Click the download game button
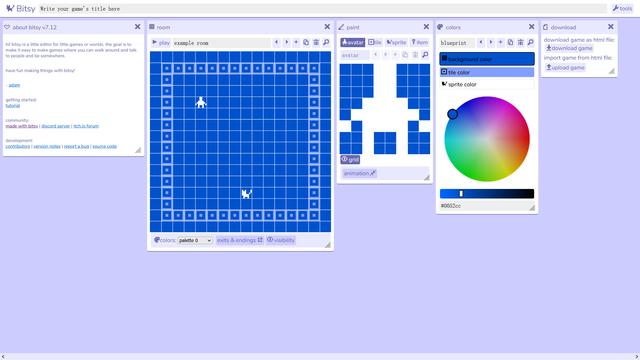640x360 pixels. tap(569, 48)
